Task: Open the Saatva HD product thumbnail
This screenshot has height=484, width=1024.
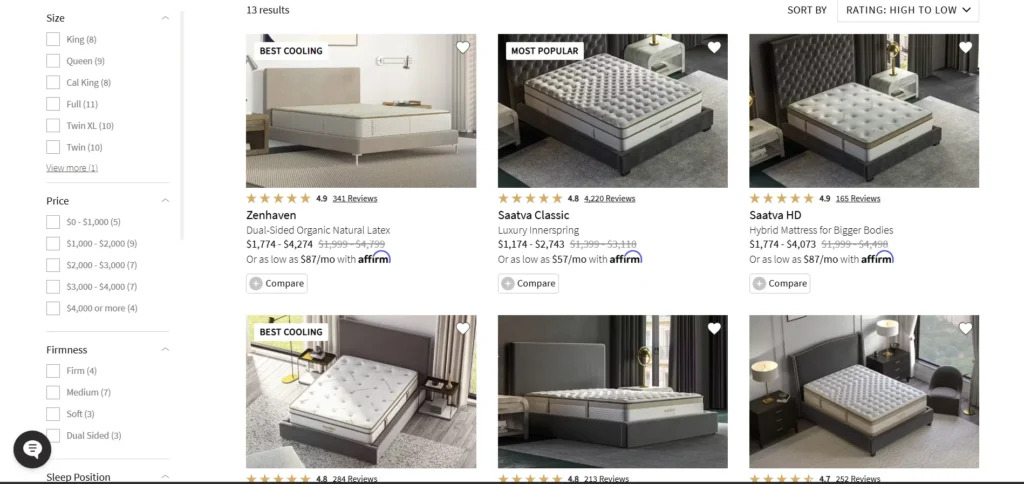Action: (x=863, y=111)
